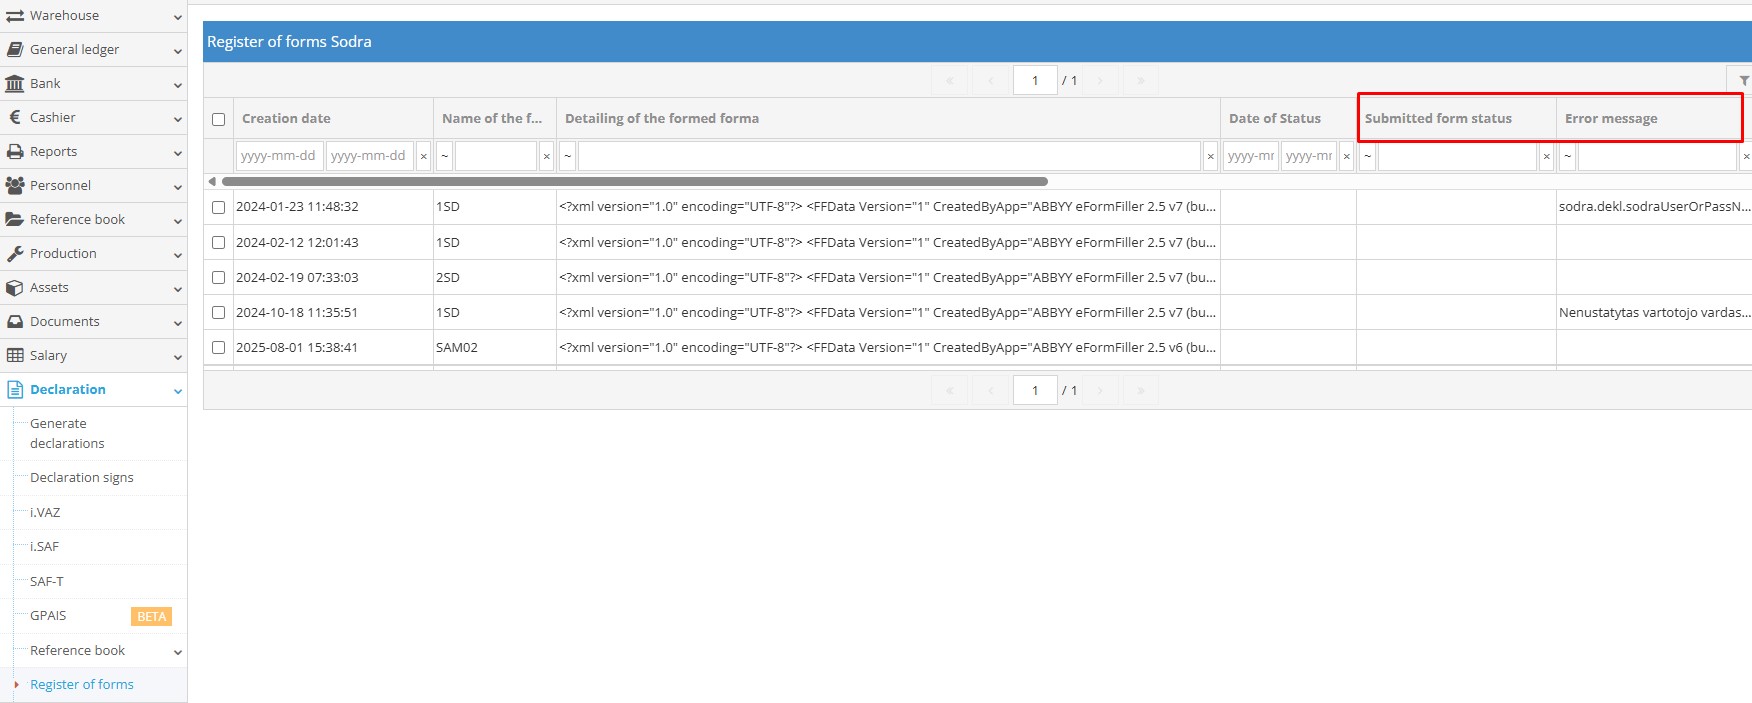1752x703 pixels.
Task: Click the Bank building icon in sidebar
Action: 15,84
